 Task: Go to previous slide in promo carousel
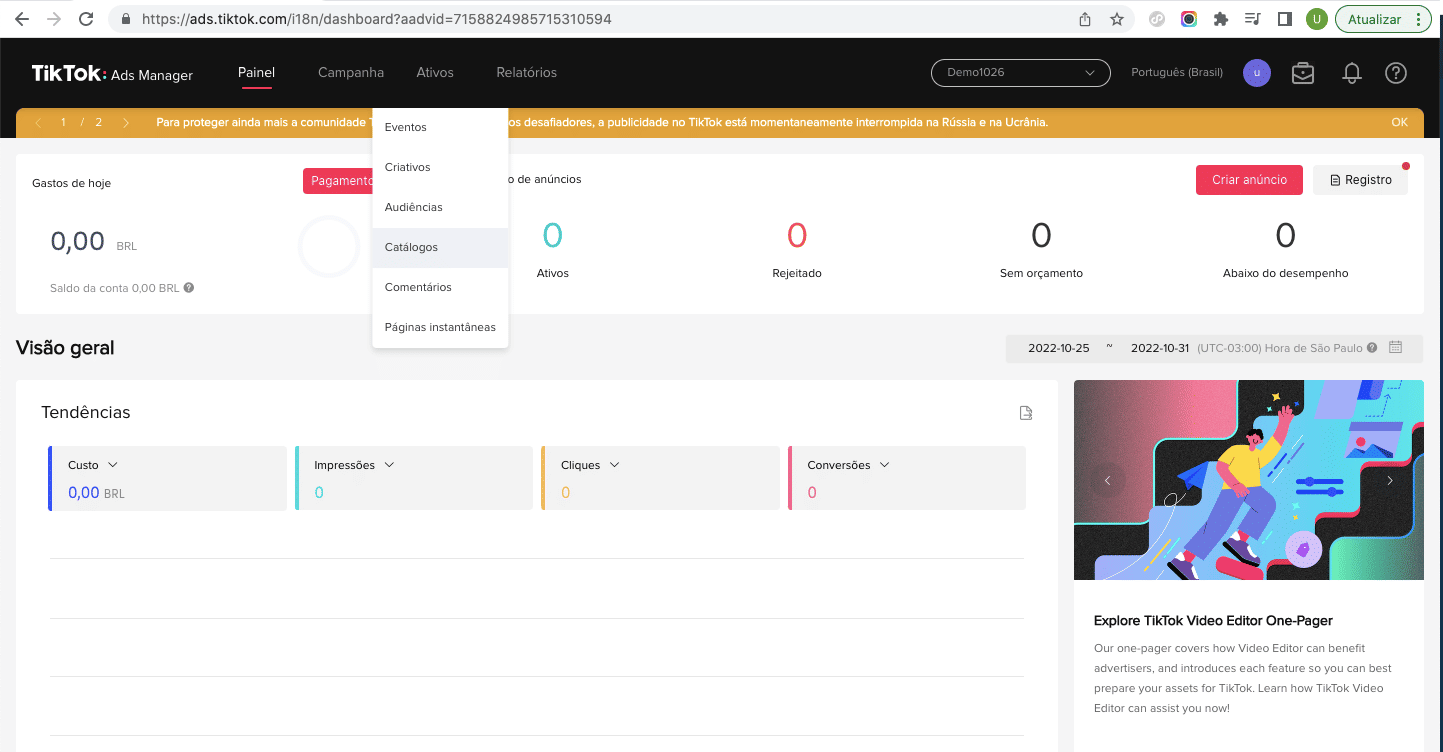point(1107,480)
